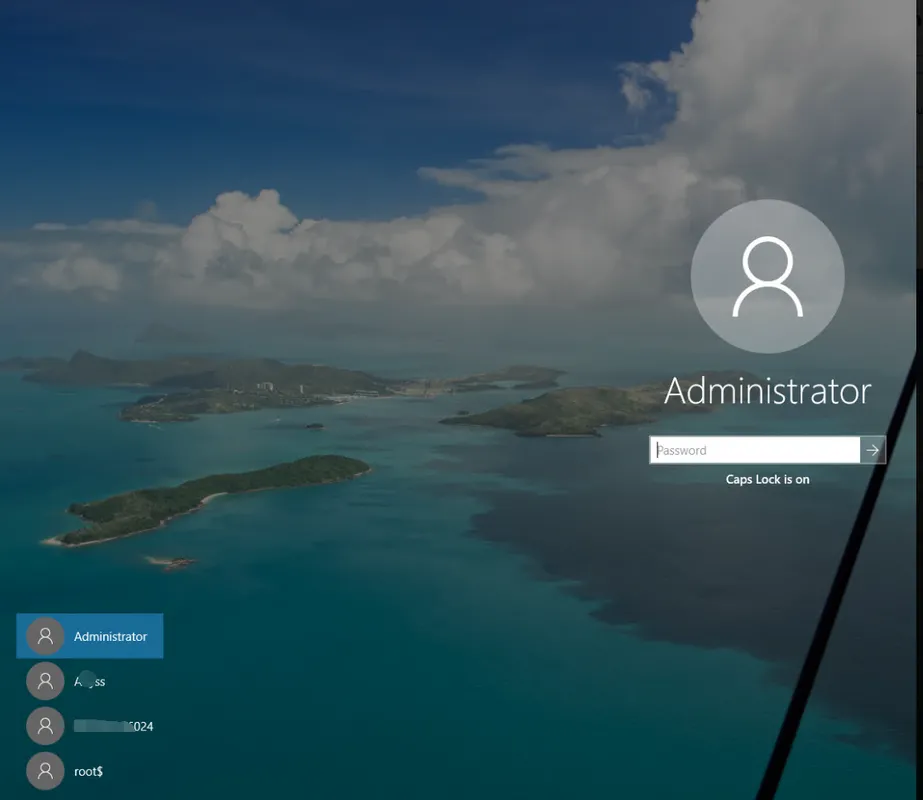The height and width of the screenshot is (800, 923).
Task: Submit password with the arrow button
Action: coord(873,450)
